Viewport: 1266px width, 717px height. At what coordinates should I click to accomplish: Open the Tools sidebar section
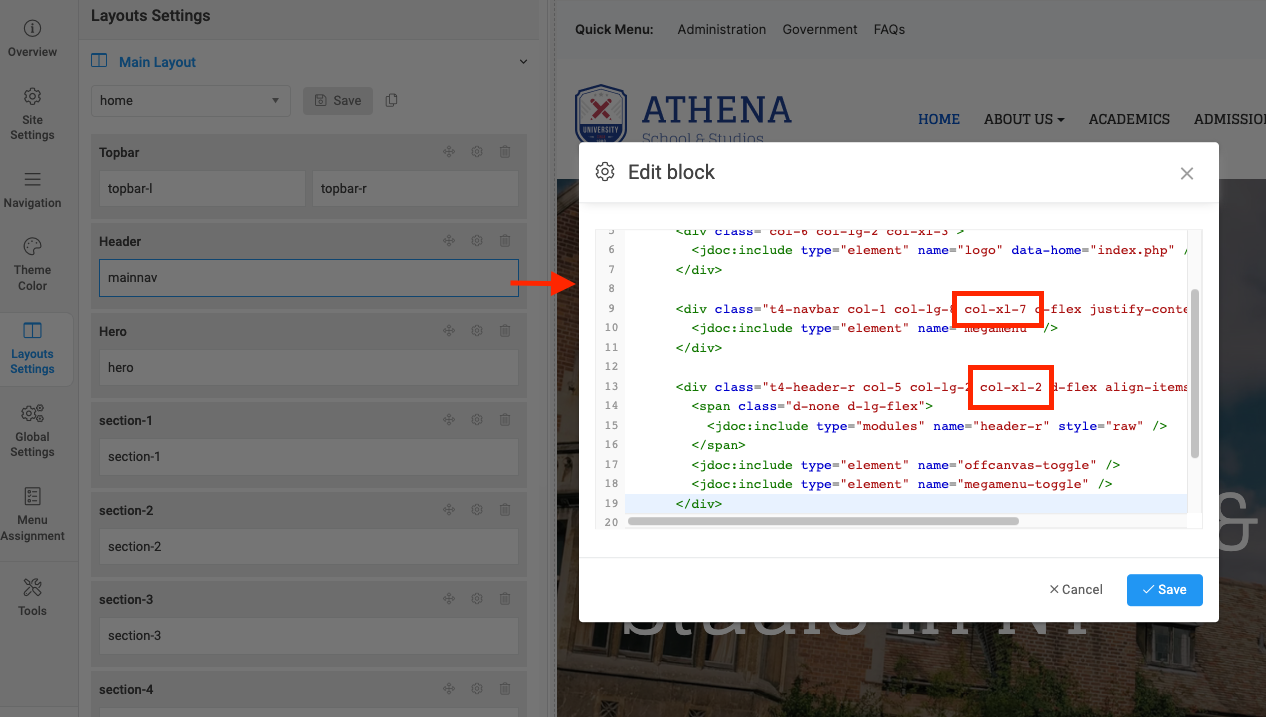[32, 596]
